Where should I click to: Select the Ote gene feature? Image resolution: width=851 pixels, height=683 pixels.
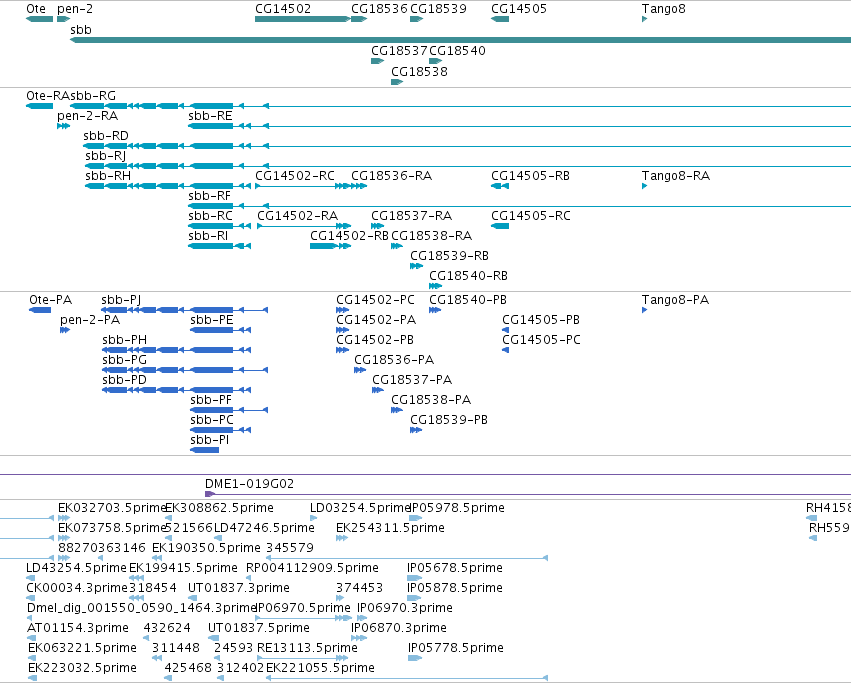click(x=40, y=19)
